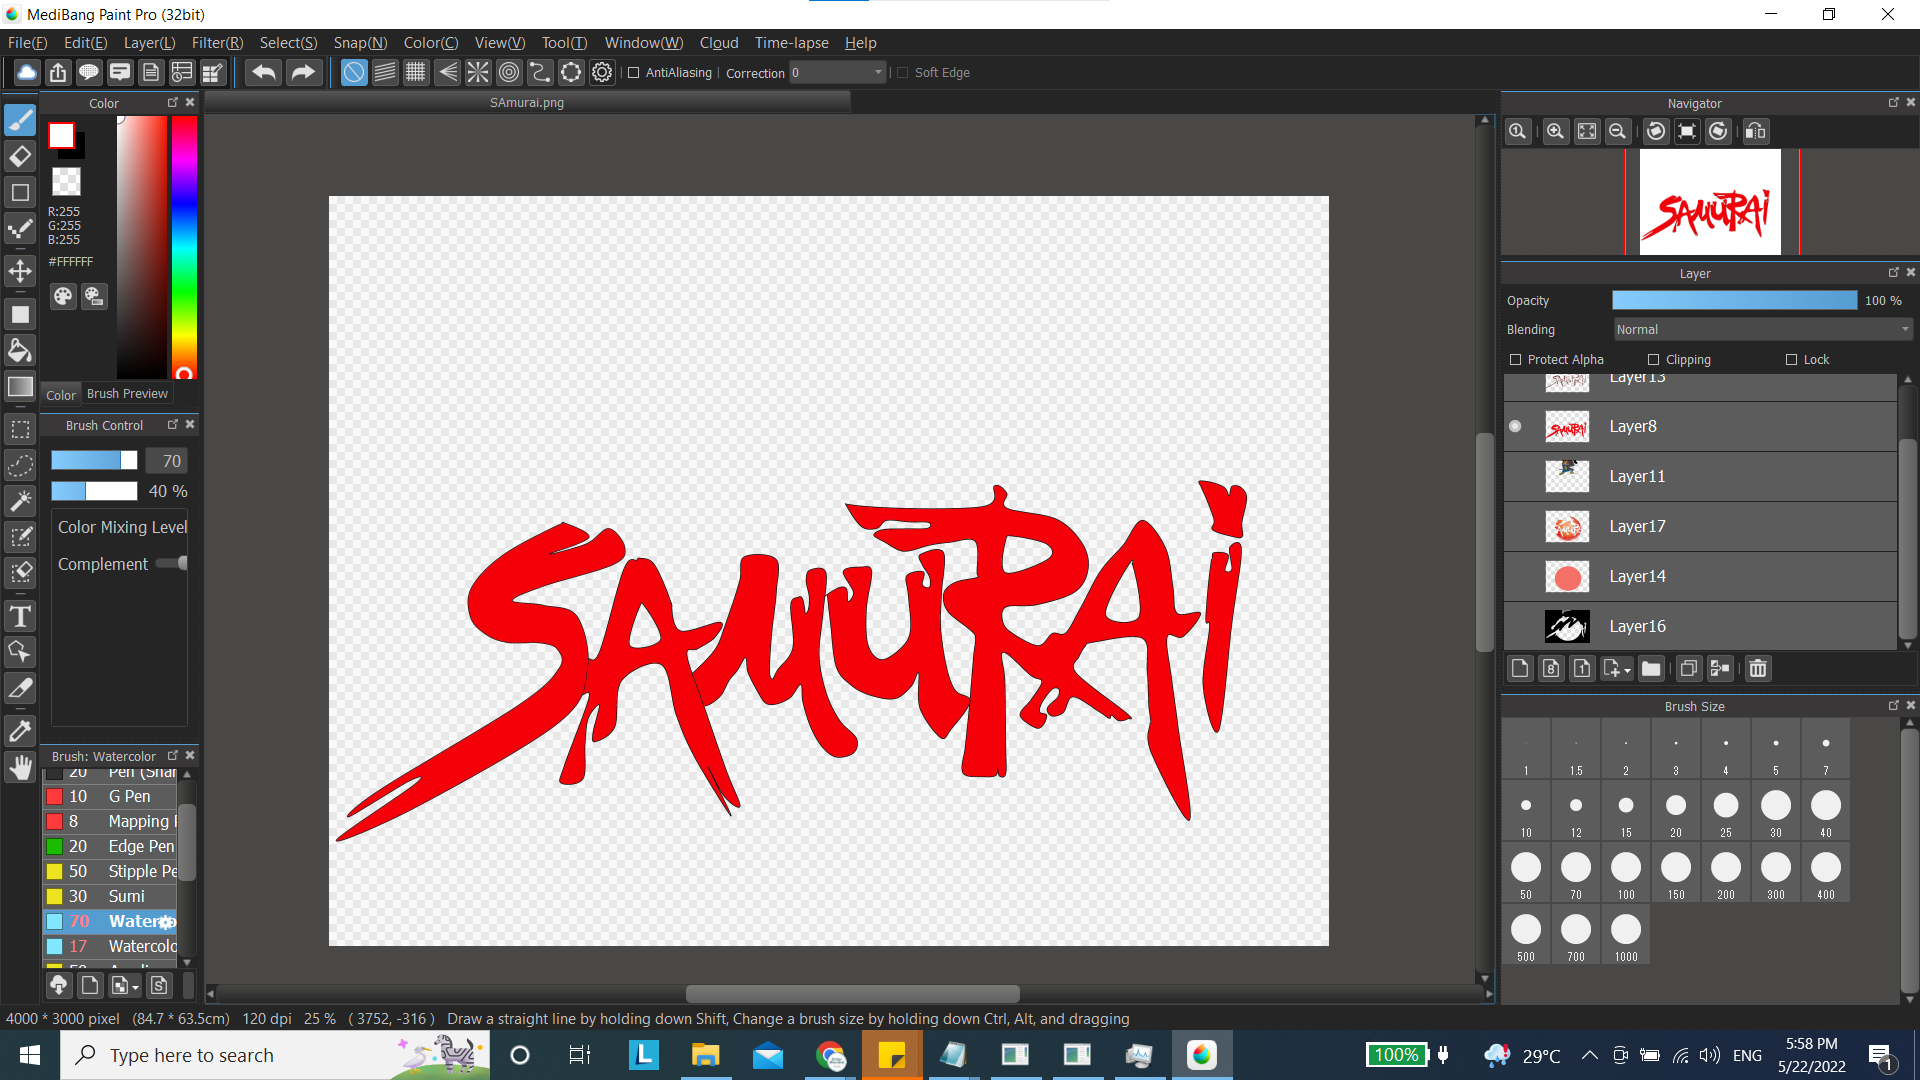Open the Blending mode dropdown
The image size is (1920, 1080).
pos(1763,330)
